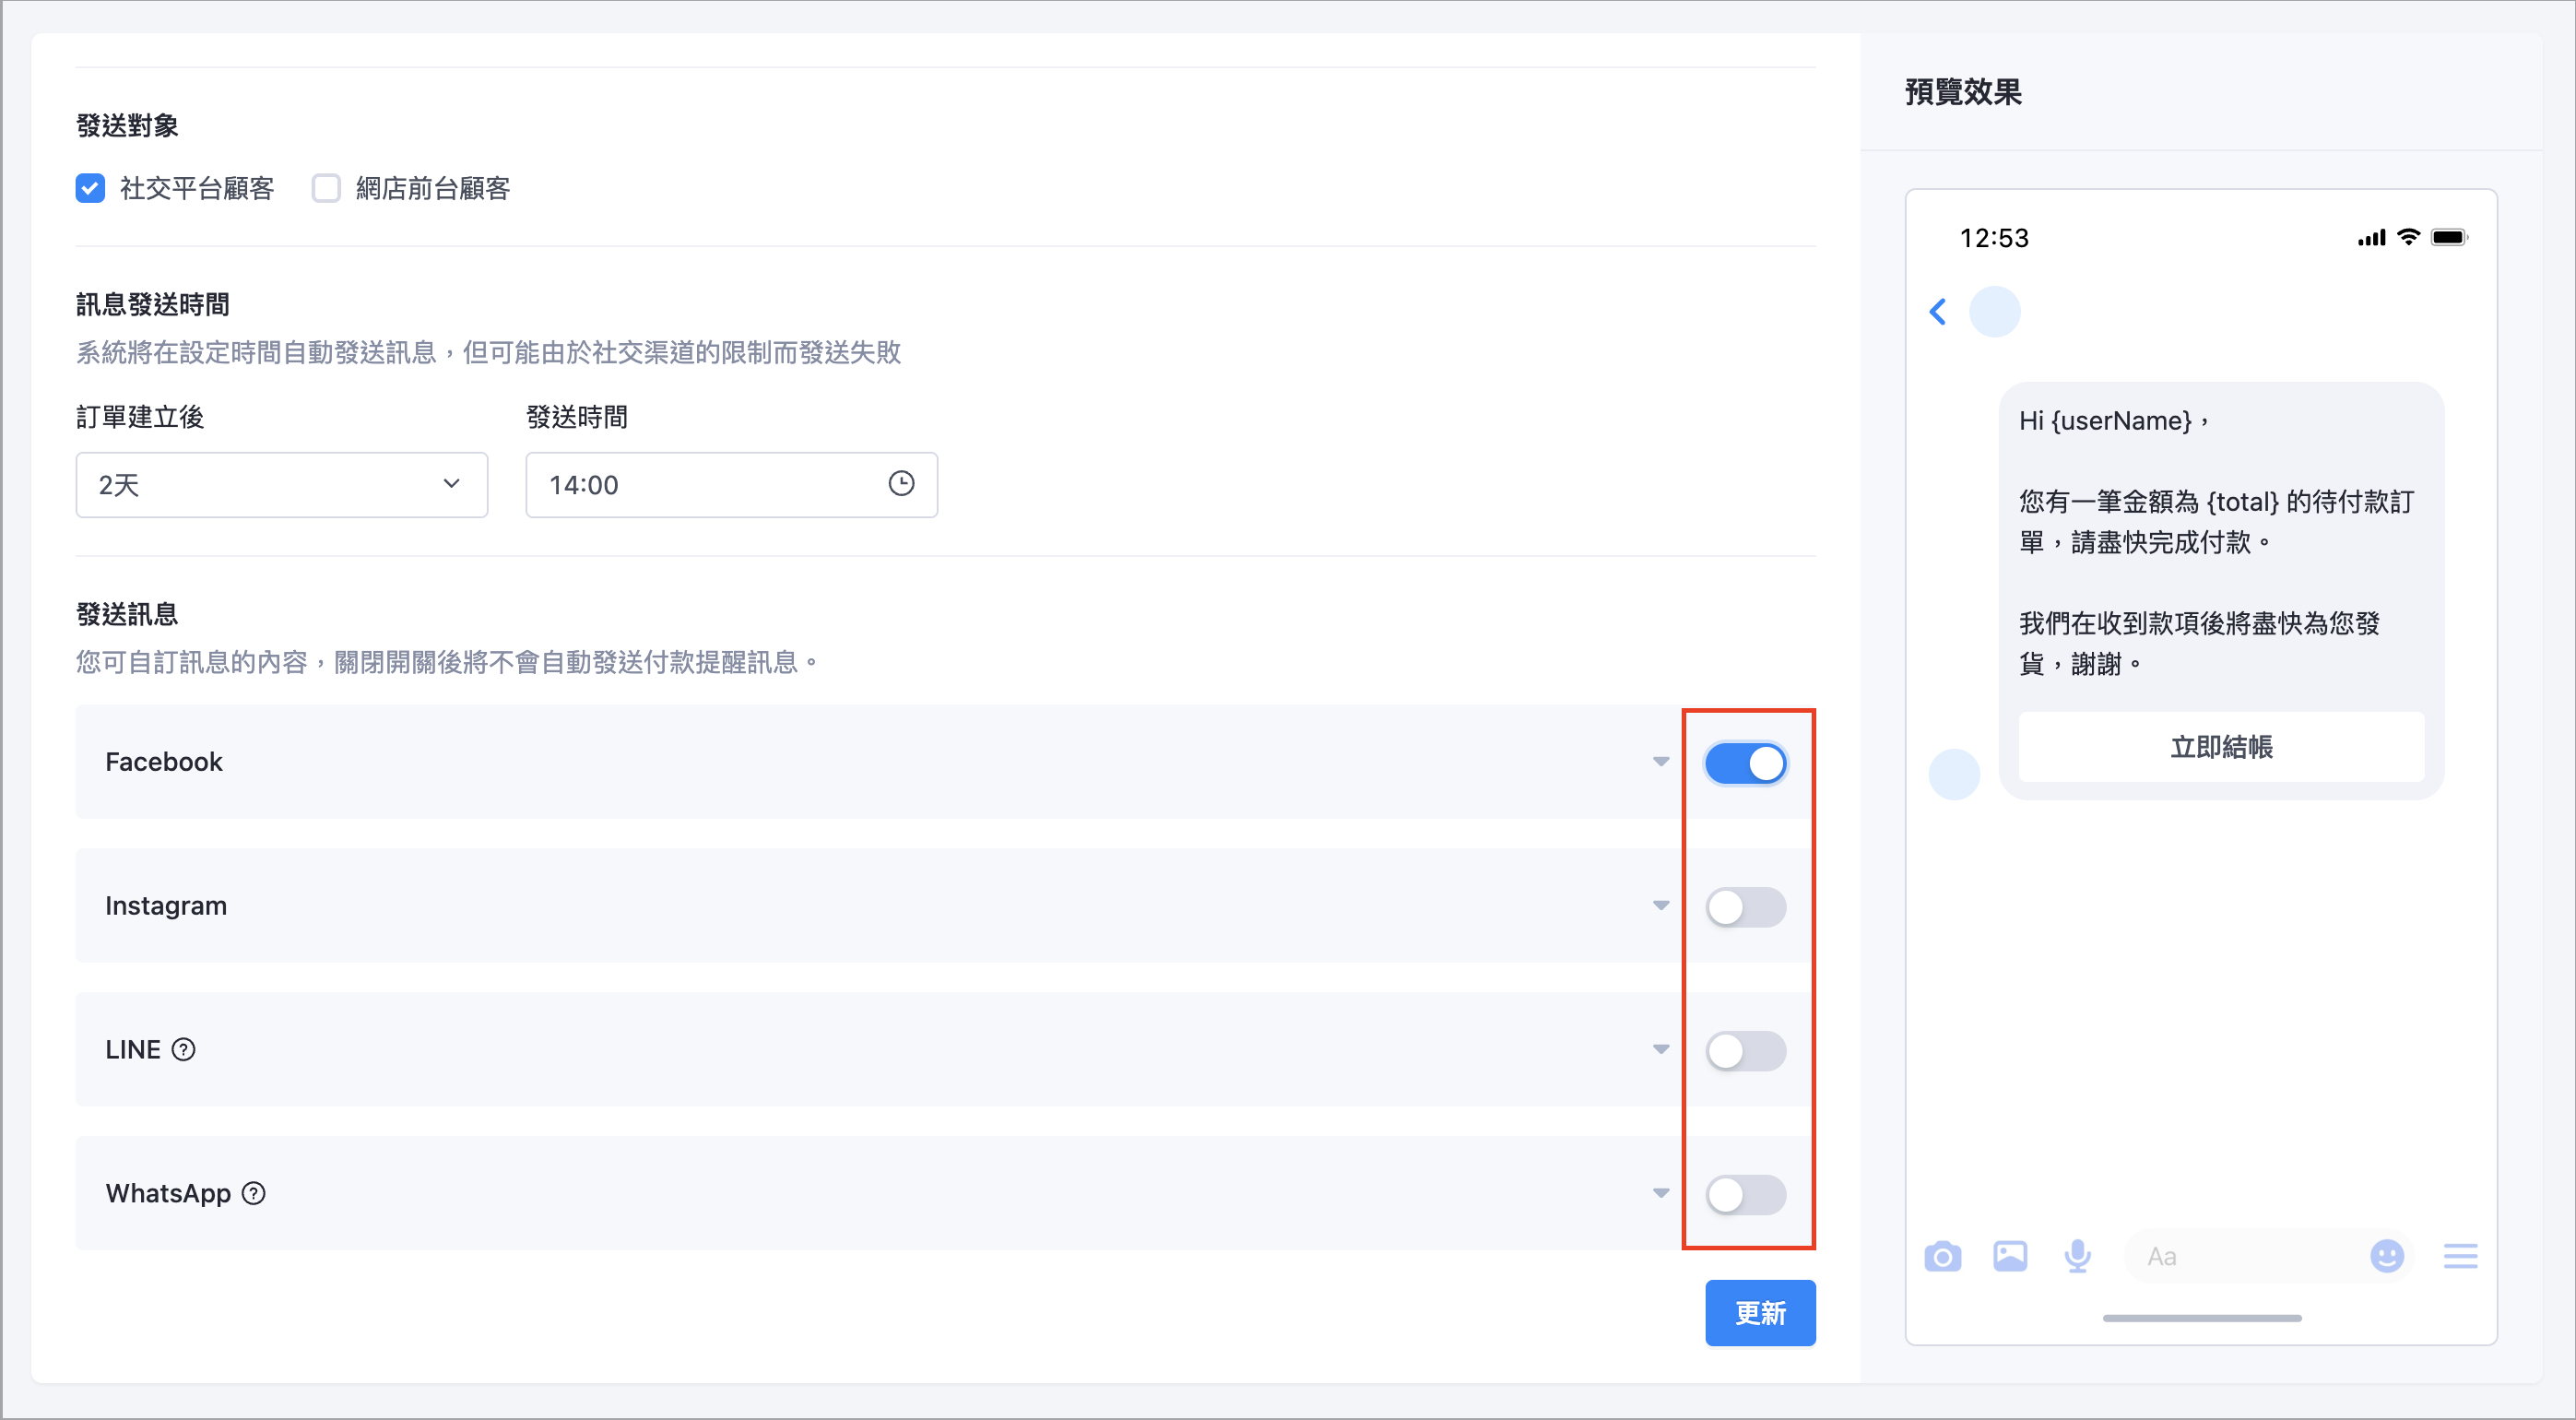Expand the Instagram message section arrow

point(1661,906)
